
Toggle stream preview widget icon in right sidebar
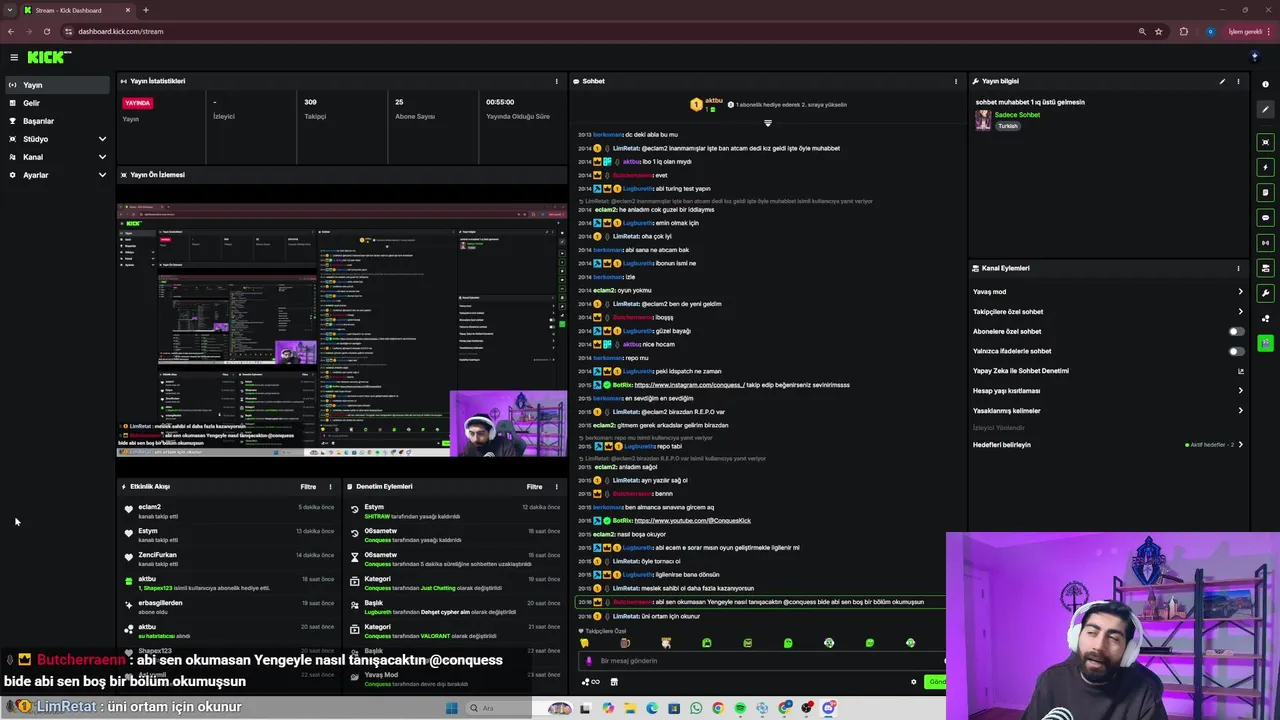pos(1265,142)
